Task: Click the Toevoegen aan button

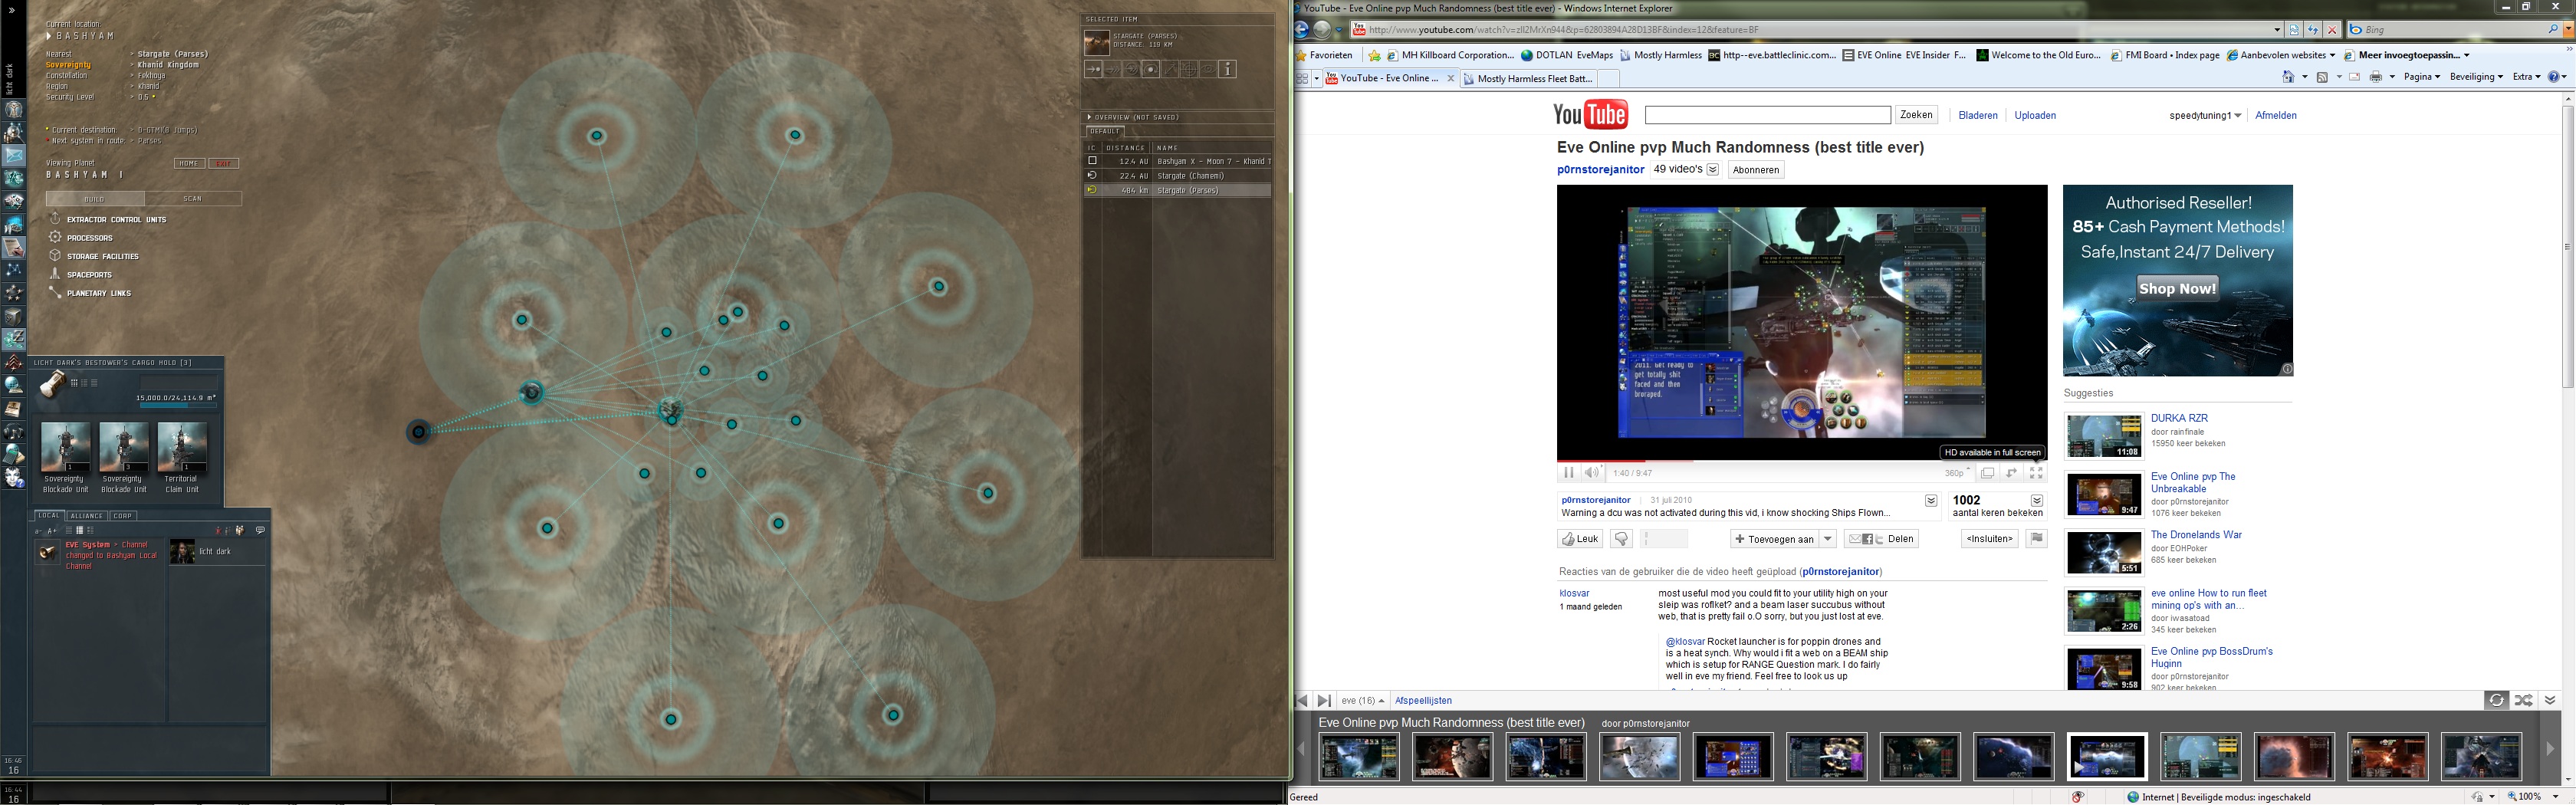Action: 1775,539
